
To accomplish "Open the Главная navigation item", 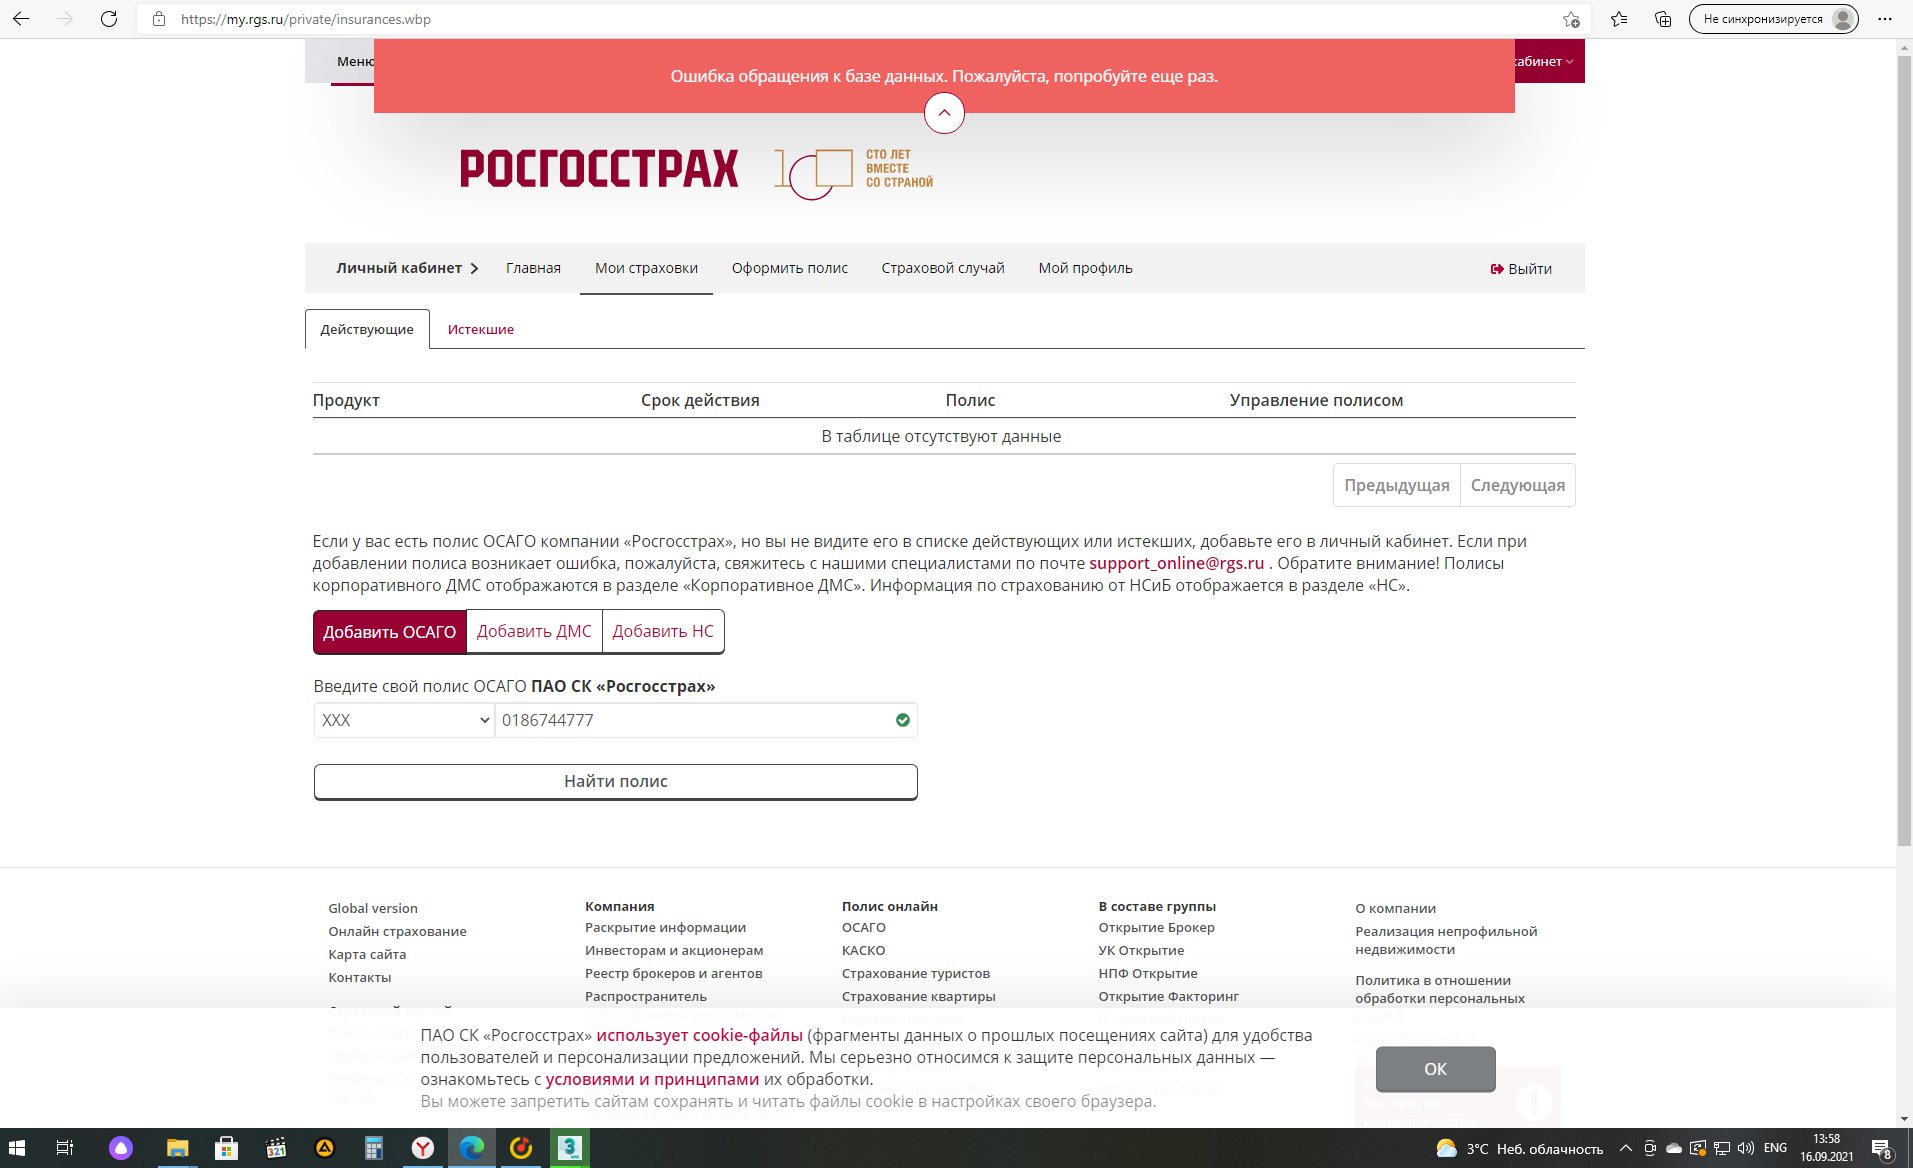I will tap(533, 268).
